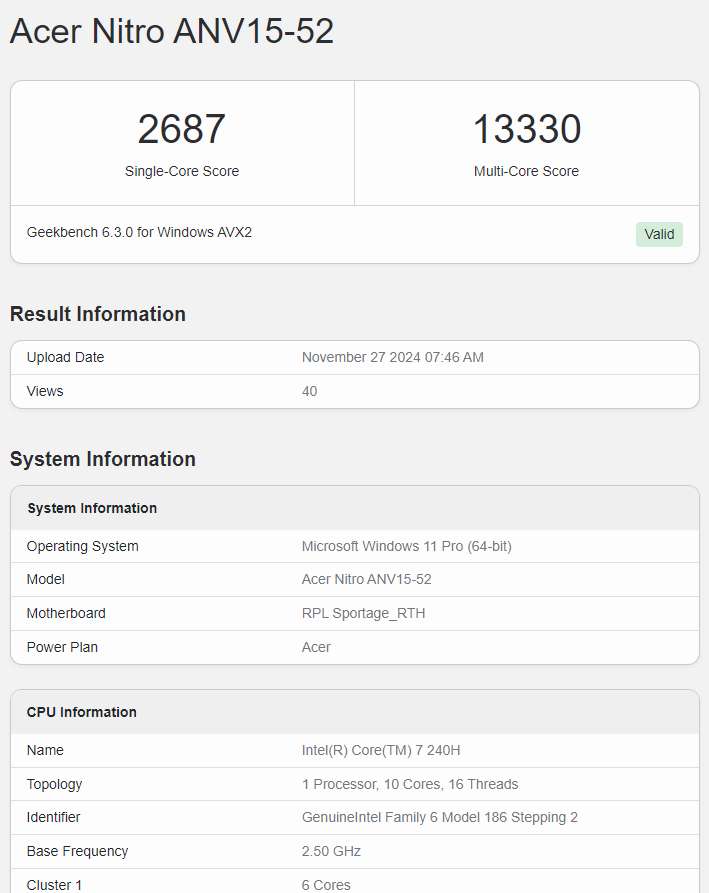Click the 6 Cores value
The height and width of the screenshot is (893, 709).
click(x=326, y=885)
